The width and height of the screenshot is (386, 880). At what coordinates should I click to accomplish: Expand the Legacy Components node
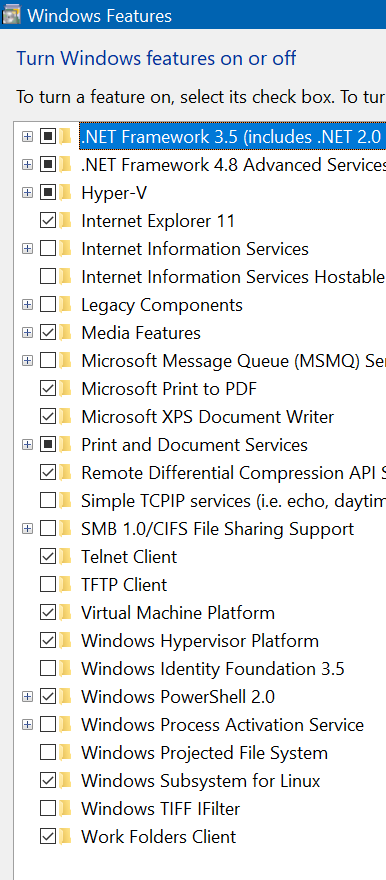(27, 305)
